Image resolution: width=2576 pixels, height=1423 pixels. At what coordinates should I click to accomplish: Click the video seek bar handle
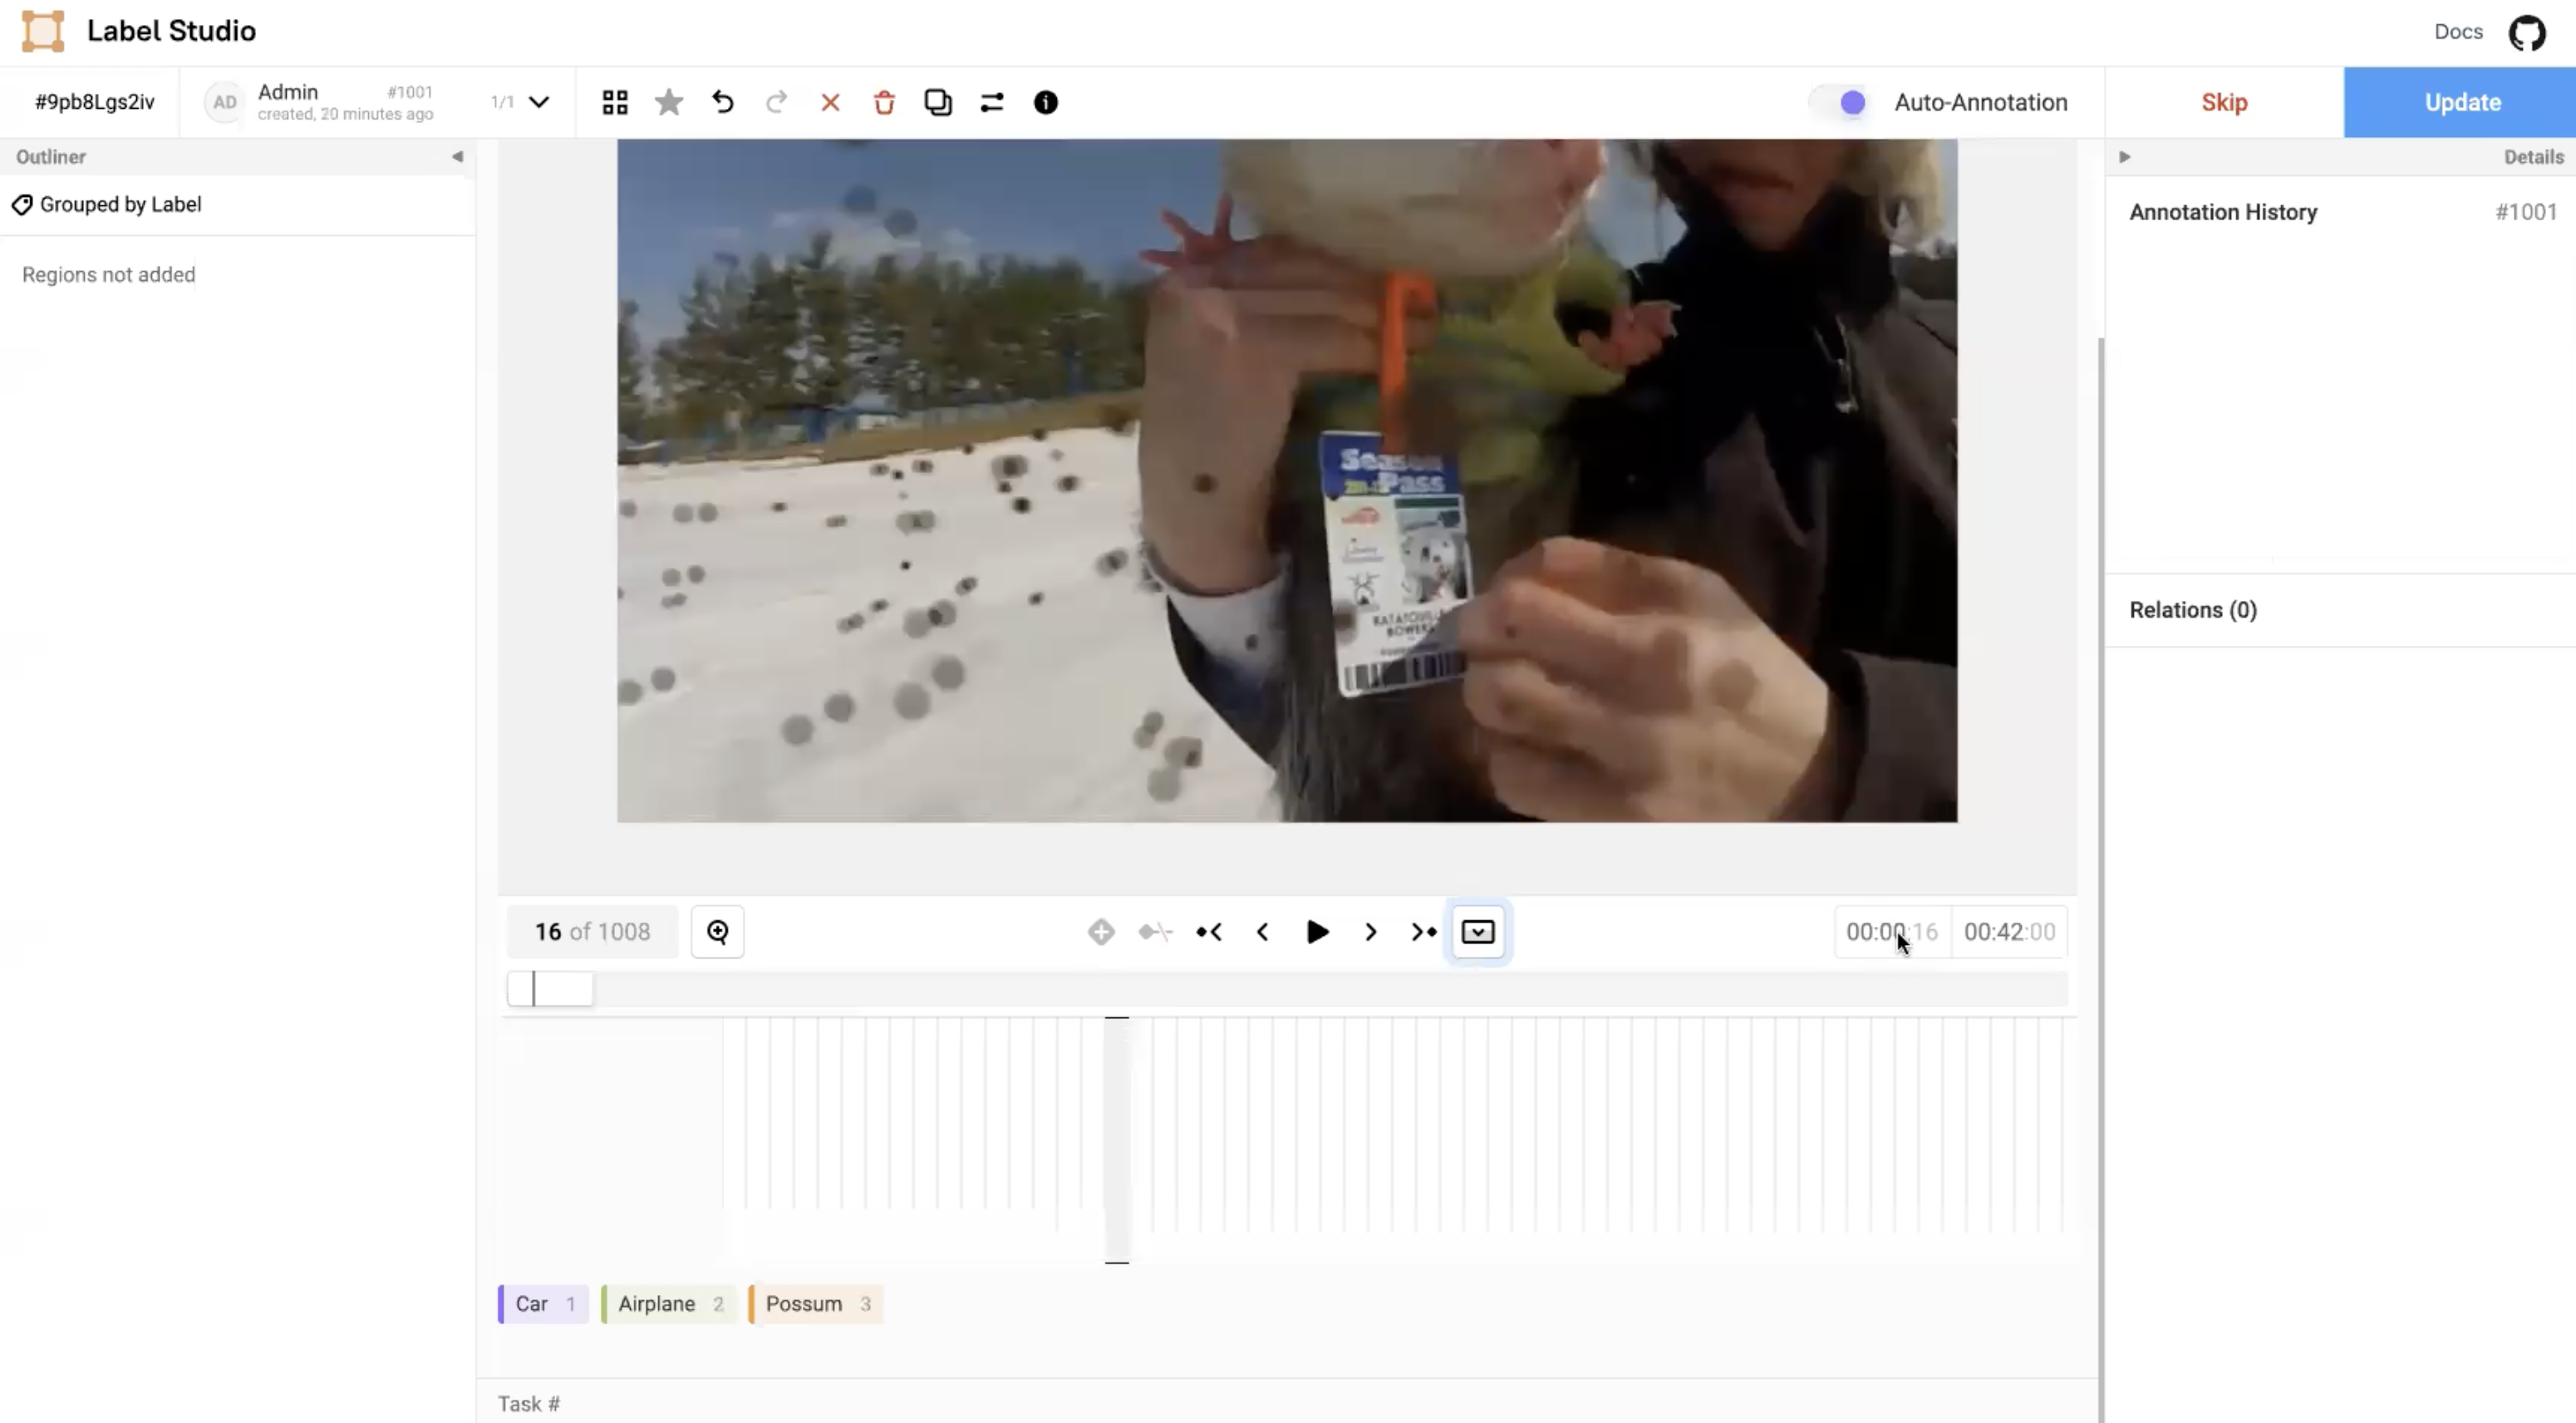(x=550, y=988)
